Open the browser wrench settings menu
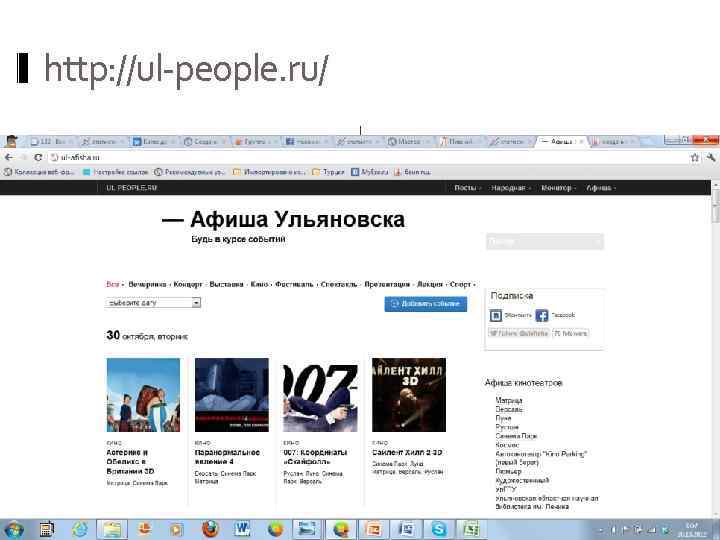 click(711, 158)
